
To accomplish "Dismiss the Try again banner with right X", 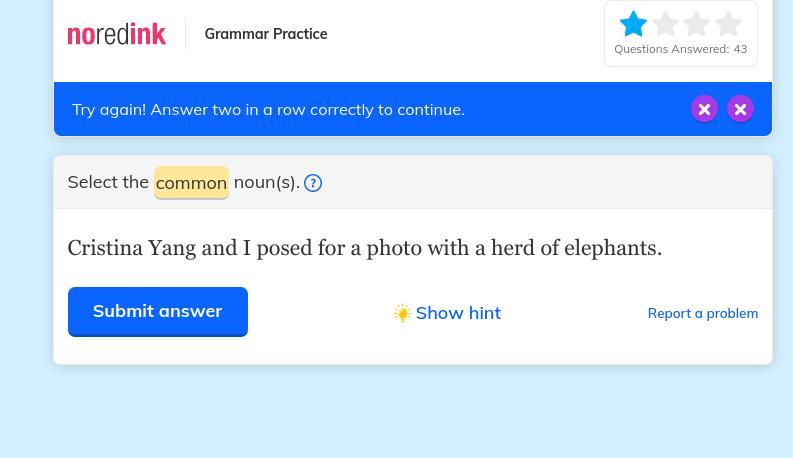I will tap(740, 109).
